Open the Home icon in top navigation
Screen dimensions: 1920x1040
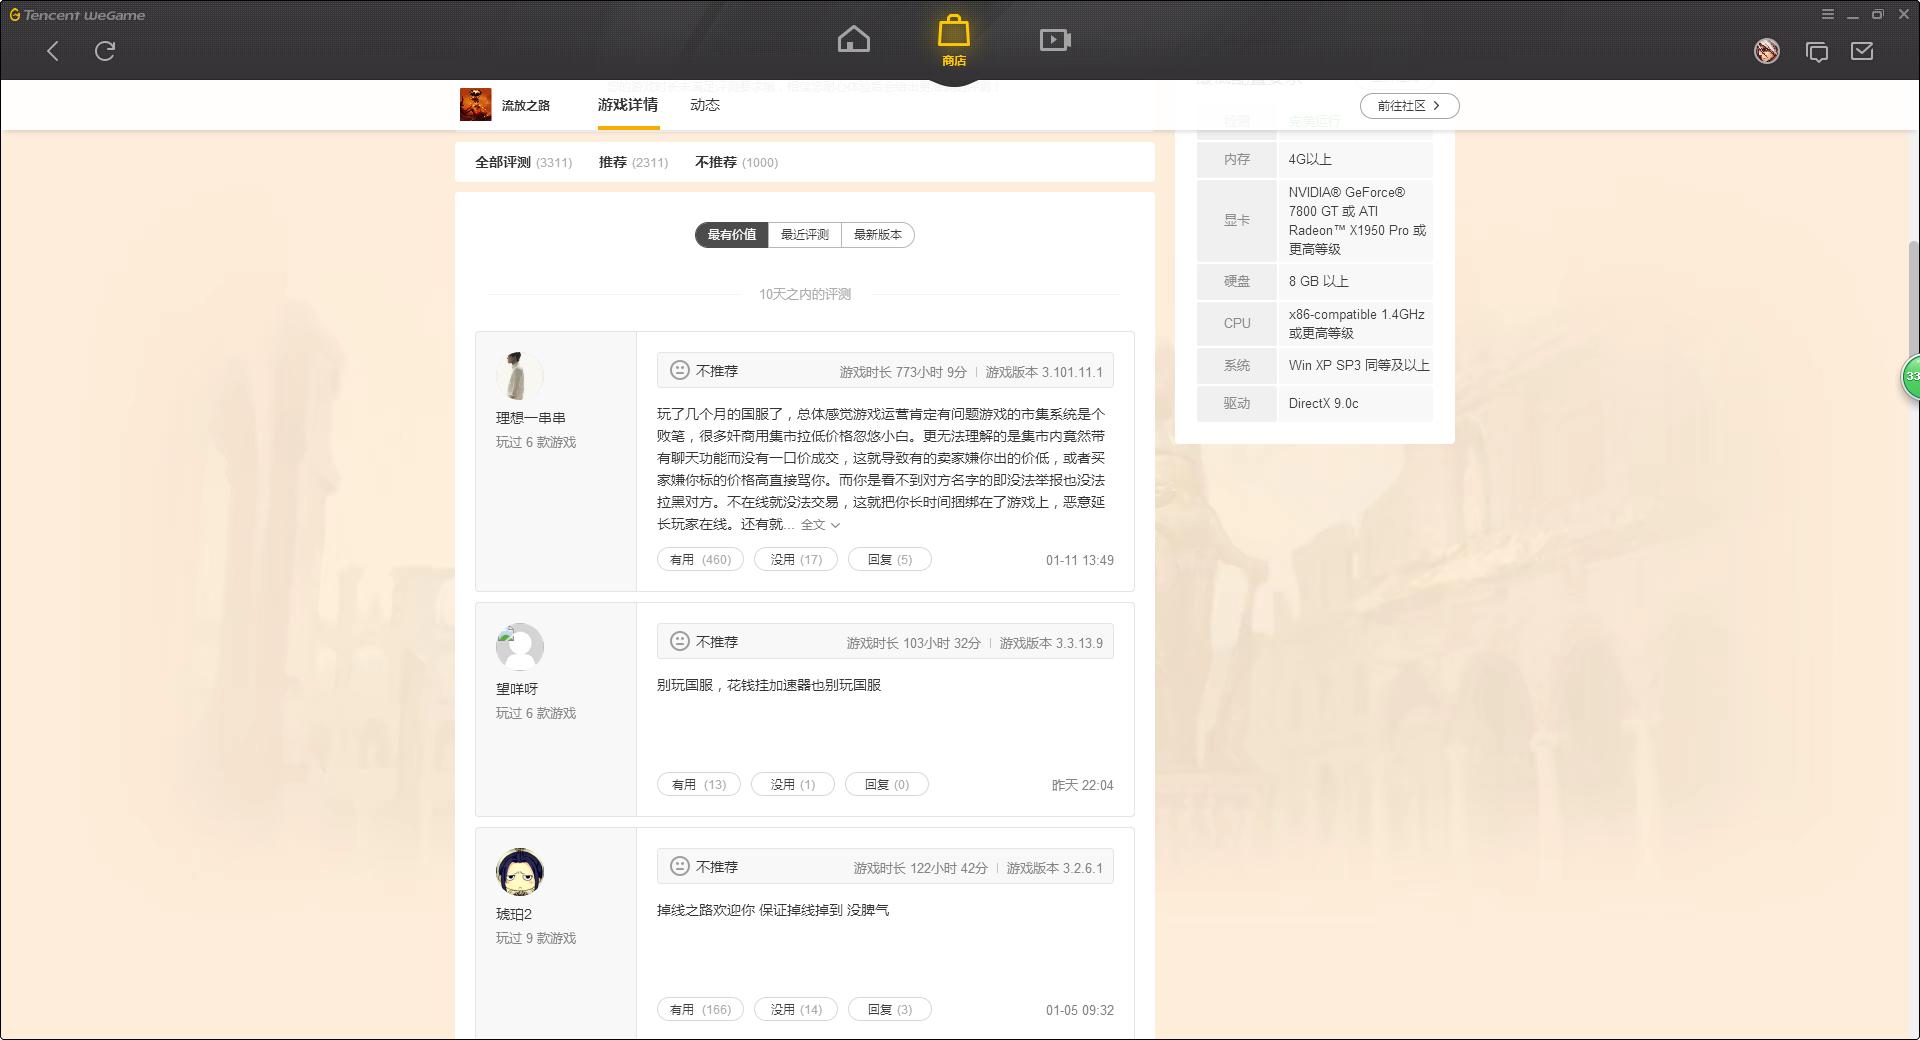pyautogui.click(x=854, y=38)
